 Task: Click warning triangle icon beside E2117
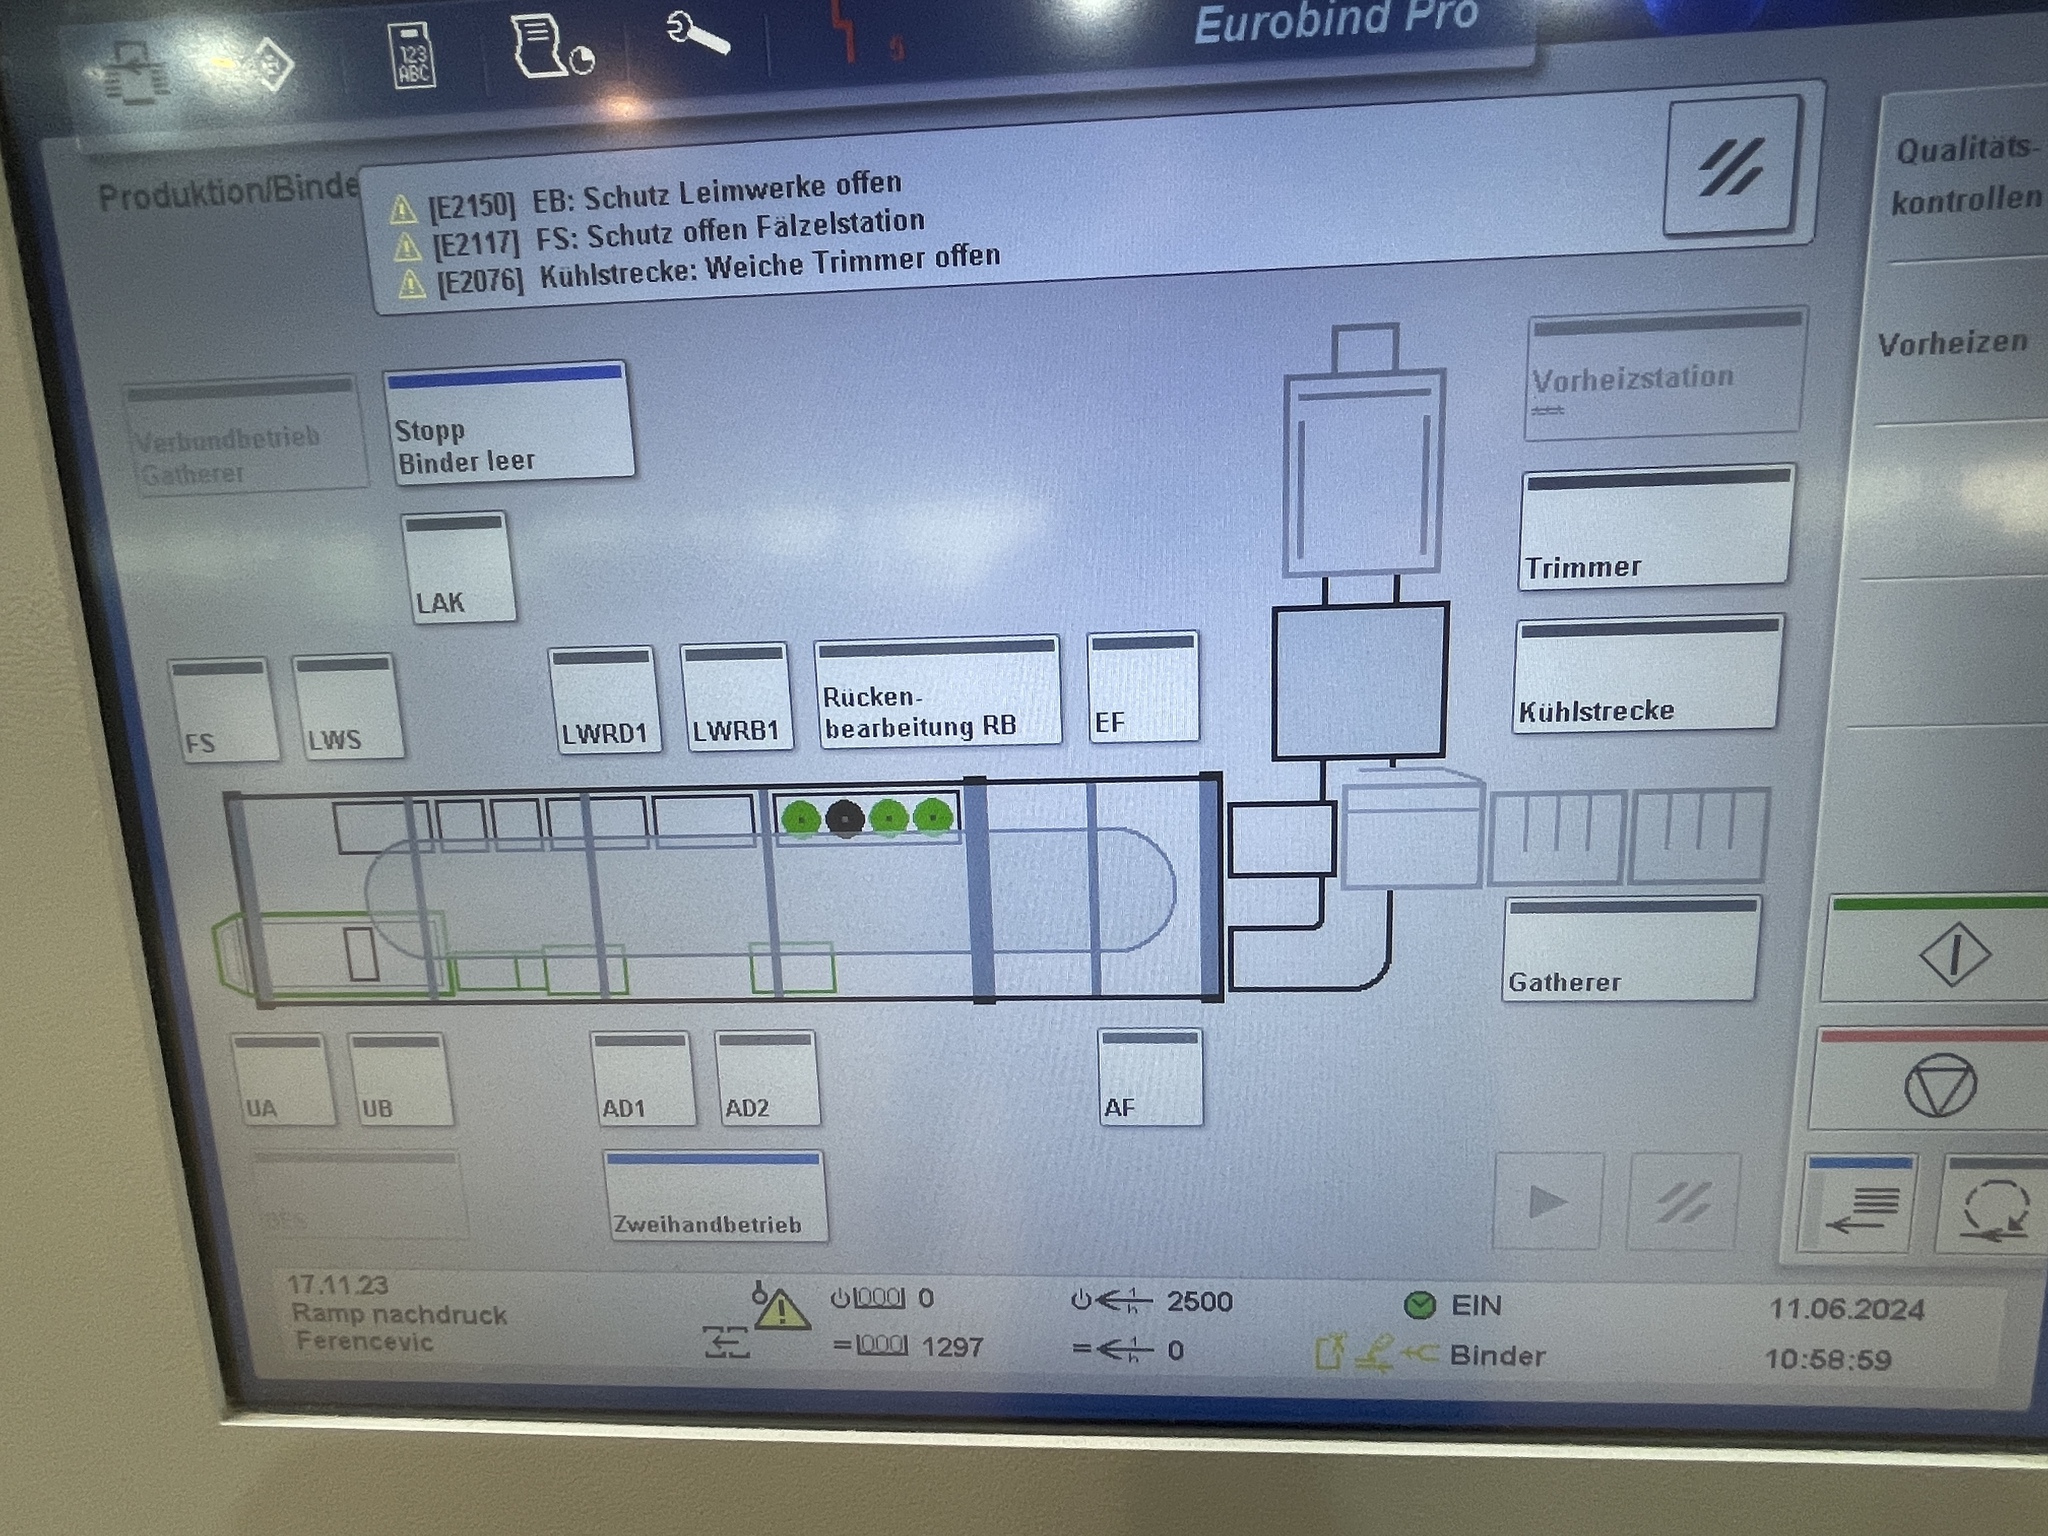coord(407,246)
